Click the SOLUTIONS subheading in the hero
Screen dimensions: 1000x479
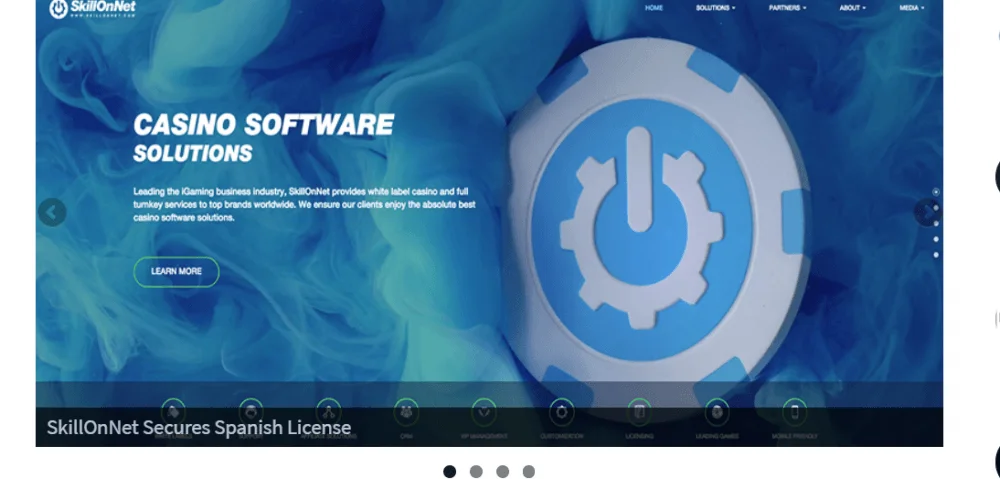[x=193, y=154]
